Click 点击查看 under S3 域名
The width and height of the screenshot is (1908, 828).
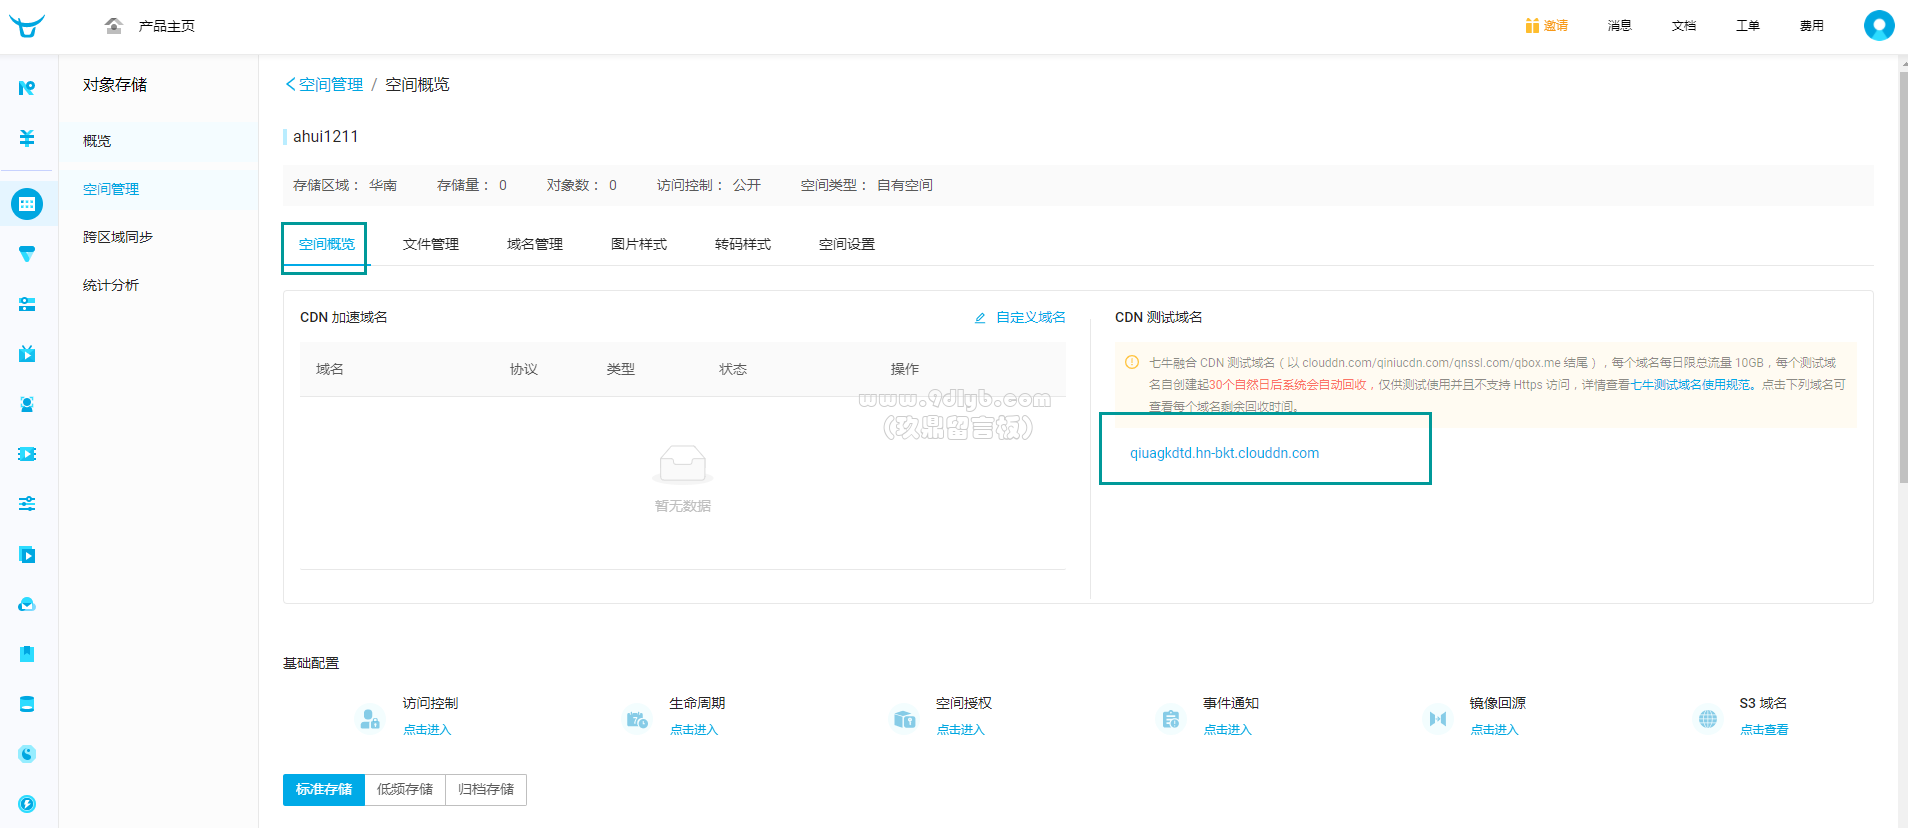[1764, 730]
